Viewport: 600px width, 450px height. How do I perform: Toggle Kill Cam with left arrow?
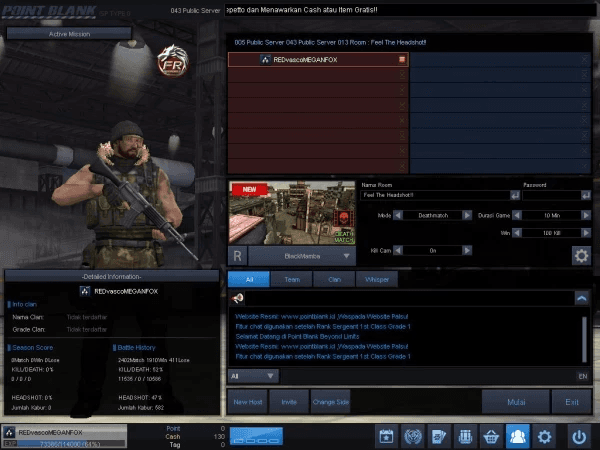coord(398,250)
